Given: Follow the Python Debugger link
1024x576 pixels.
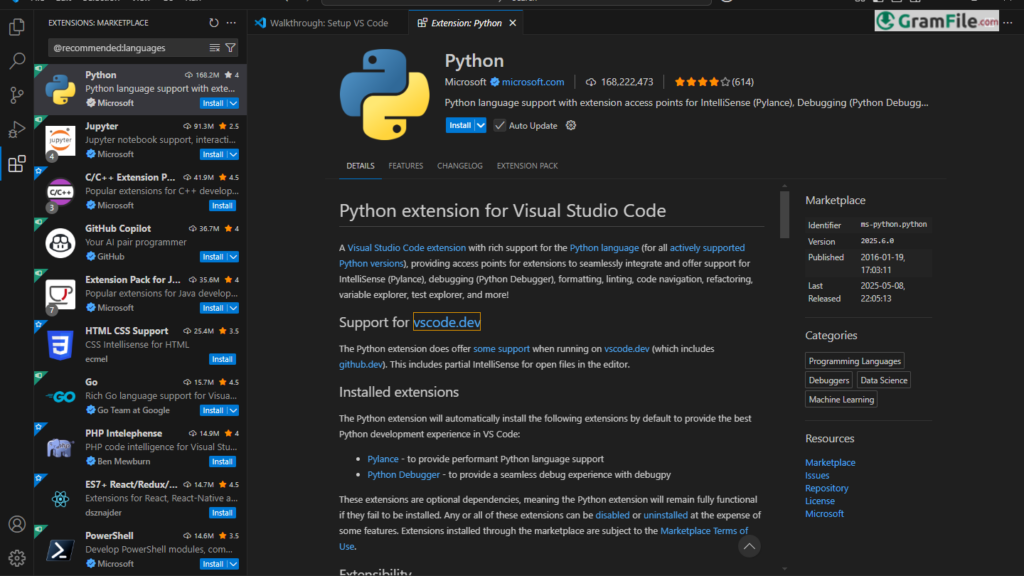Looking at the screenshot, I should 403,475.
